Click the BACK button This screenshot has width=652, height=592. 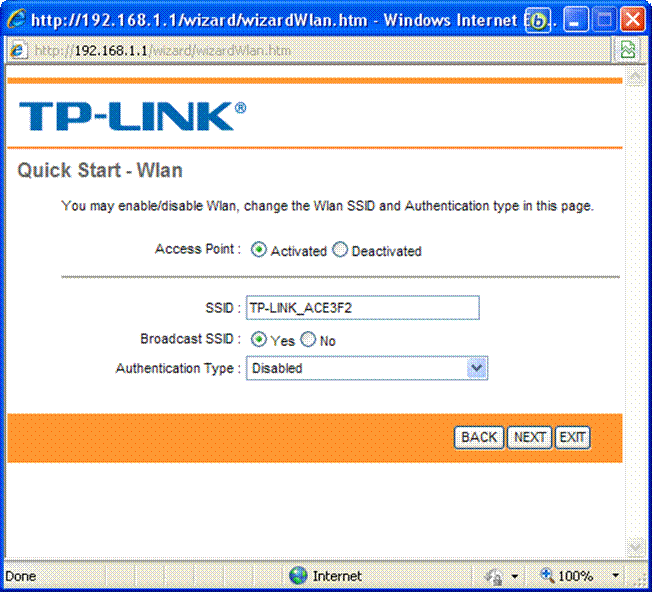click(x=479, y=437)
